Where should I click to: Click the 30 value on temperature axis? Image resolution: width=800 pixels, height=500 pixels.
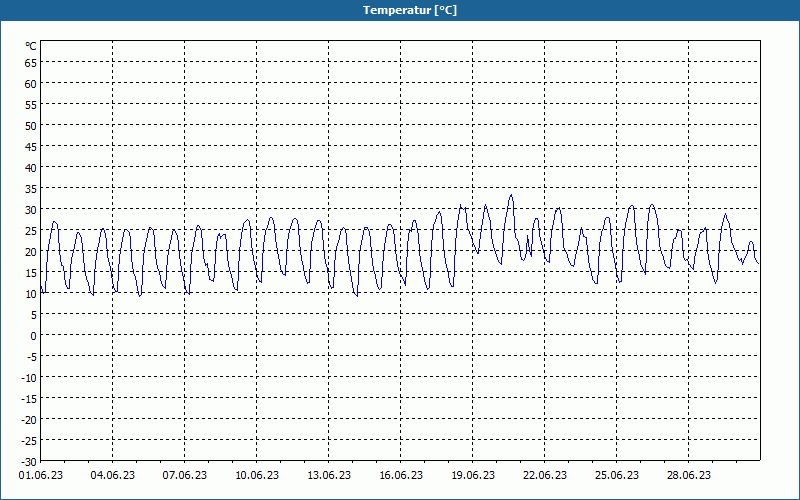[31, 210]
